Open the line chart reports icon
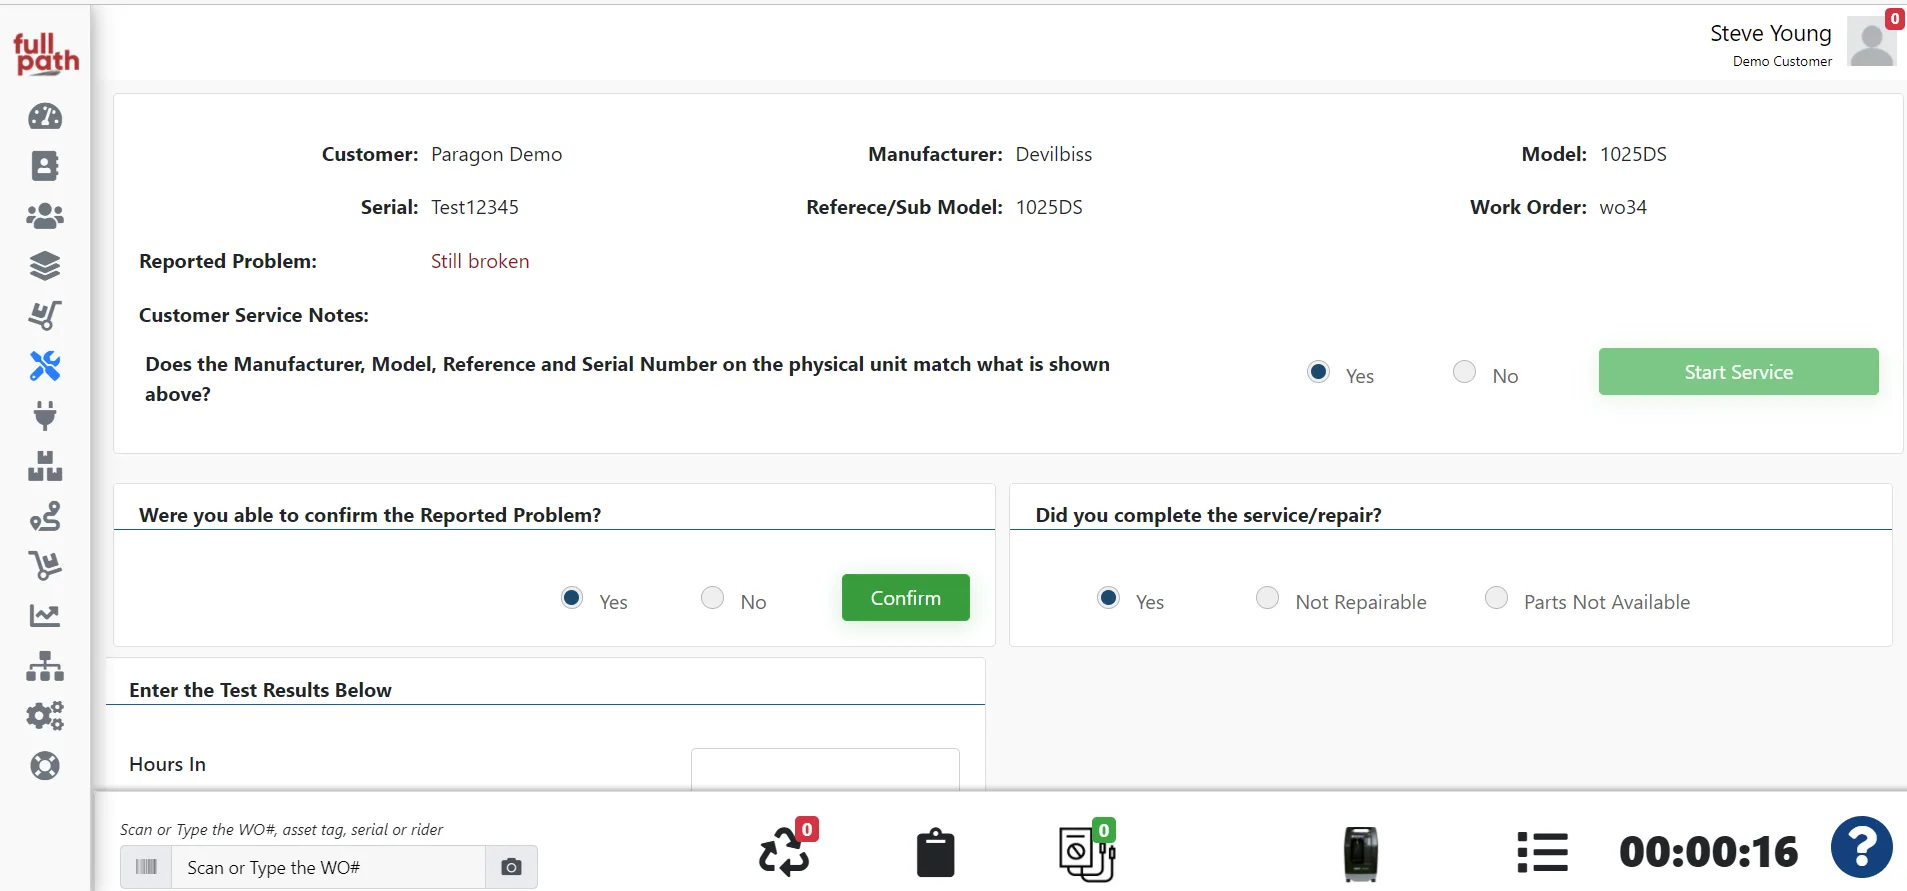This screenshot has width=1907, height=891. 45,616
